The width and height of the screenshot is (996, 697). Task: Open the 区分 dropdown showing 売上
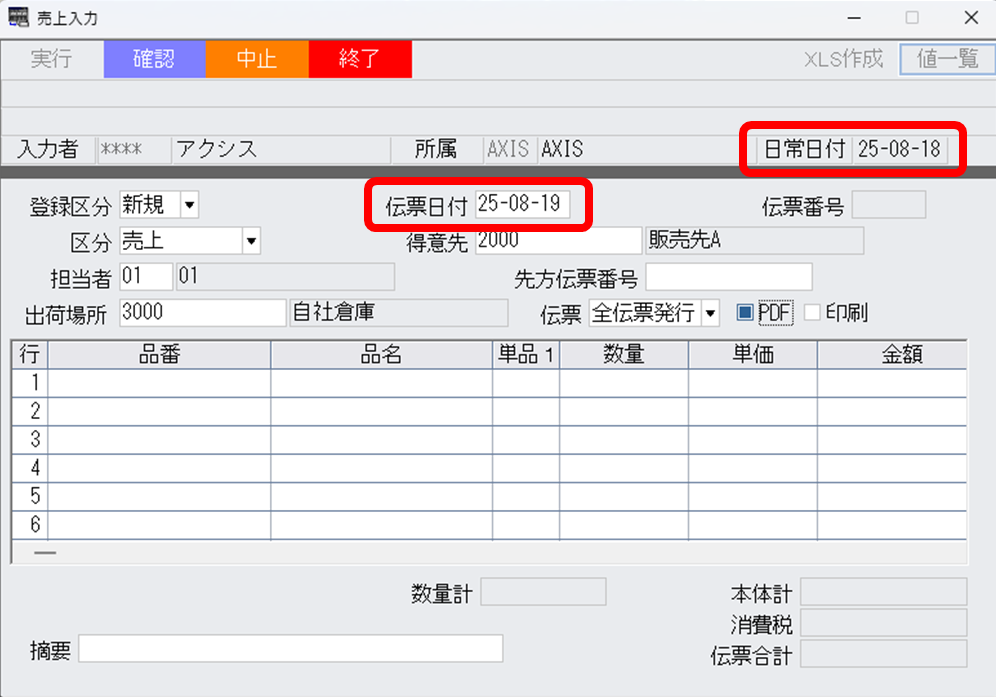coord(251,241)
